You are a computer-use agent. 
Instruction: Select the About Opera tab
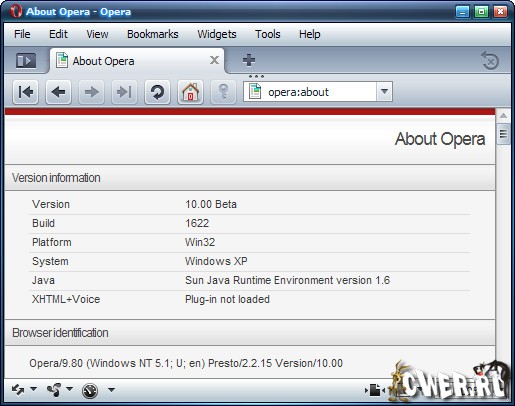click(x=137, y=61)
